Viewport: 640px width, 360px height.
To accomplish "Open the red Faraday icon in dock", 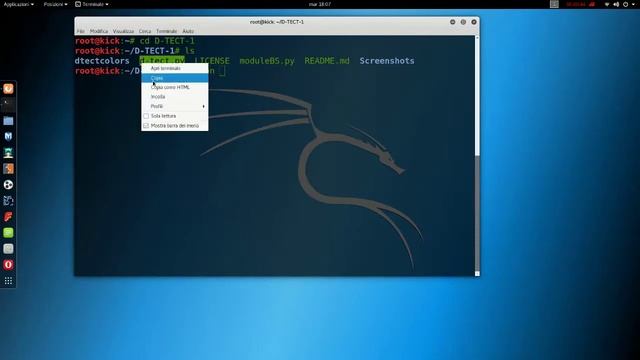I will pyautogui.click(x=8, y=217).
